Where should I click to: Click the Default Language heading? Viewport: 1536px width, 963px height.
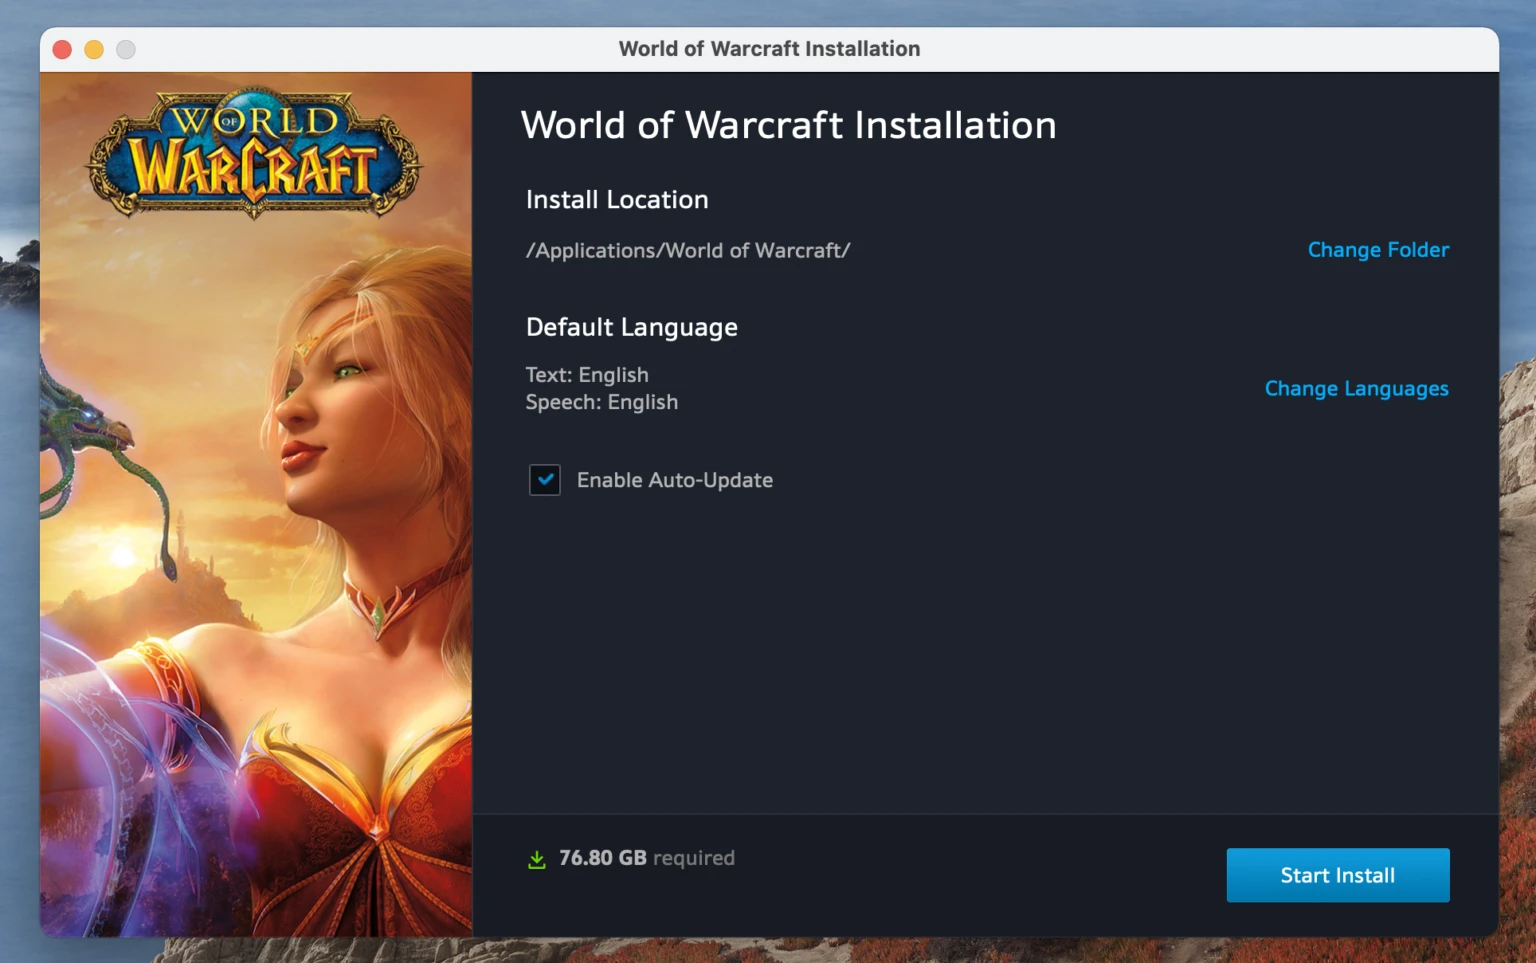pos(632,328)
